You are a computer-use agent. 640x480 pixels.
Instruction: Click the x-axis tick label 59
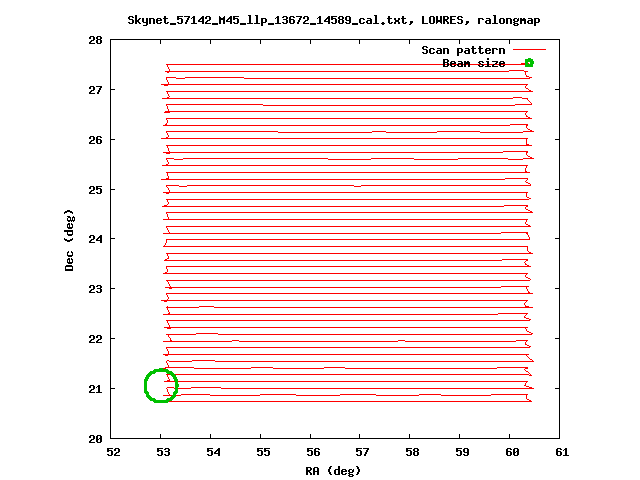[x=462, y=452]
